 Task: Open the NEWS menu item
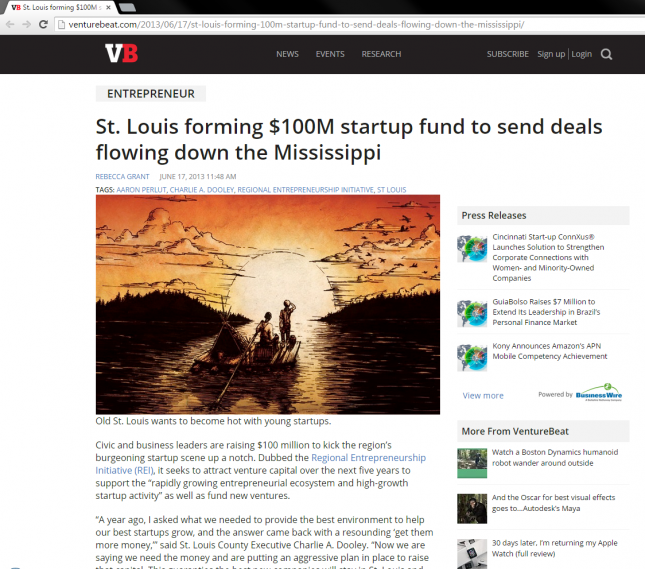[287, 54]
